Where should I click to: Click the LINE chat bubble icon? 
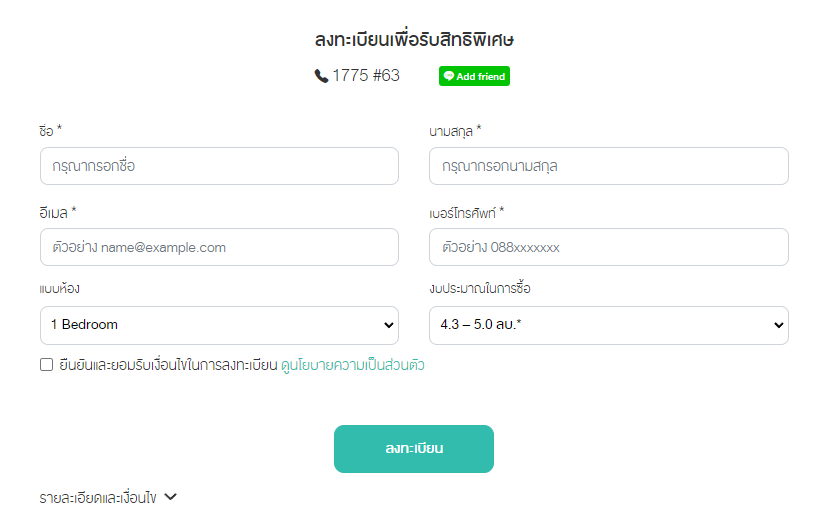click(x=448, y=76)
